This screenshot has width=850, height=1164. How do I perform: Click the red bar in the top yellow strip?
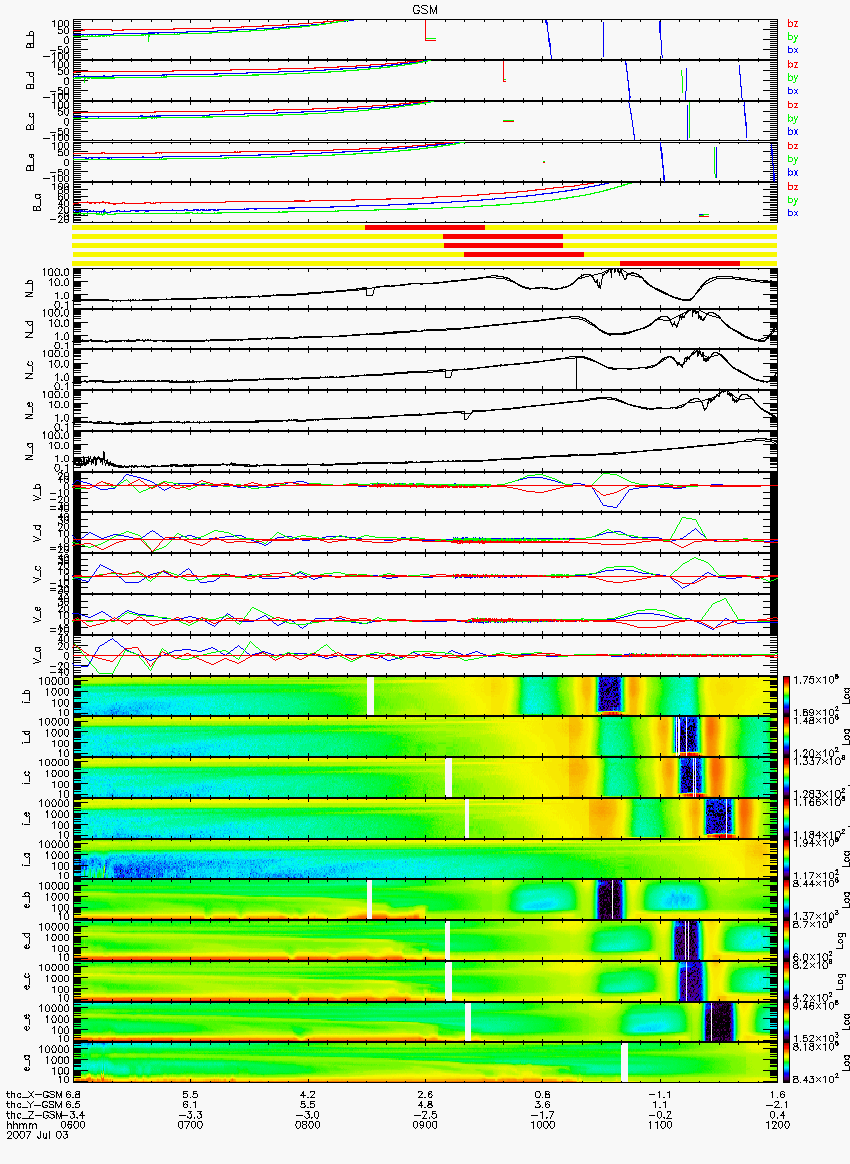pyautogui.click(x=425, y=227)
